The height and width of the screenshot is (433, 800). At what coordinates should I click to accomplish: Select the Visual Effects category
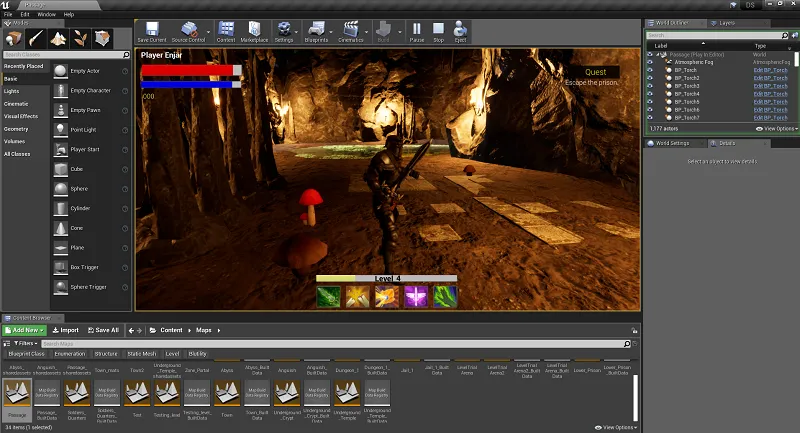[21, 116]
